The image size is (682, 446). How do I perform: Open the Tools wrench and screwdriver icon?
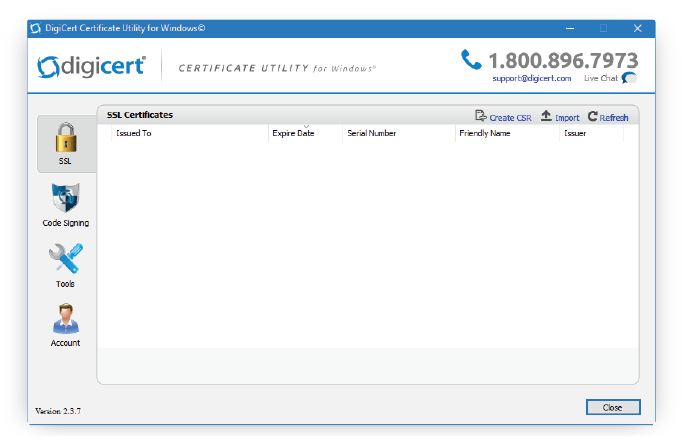point(66,258)
